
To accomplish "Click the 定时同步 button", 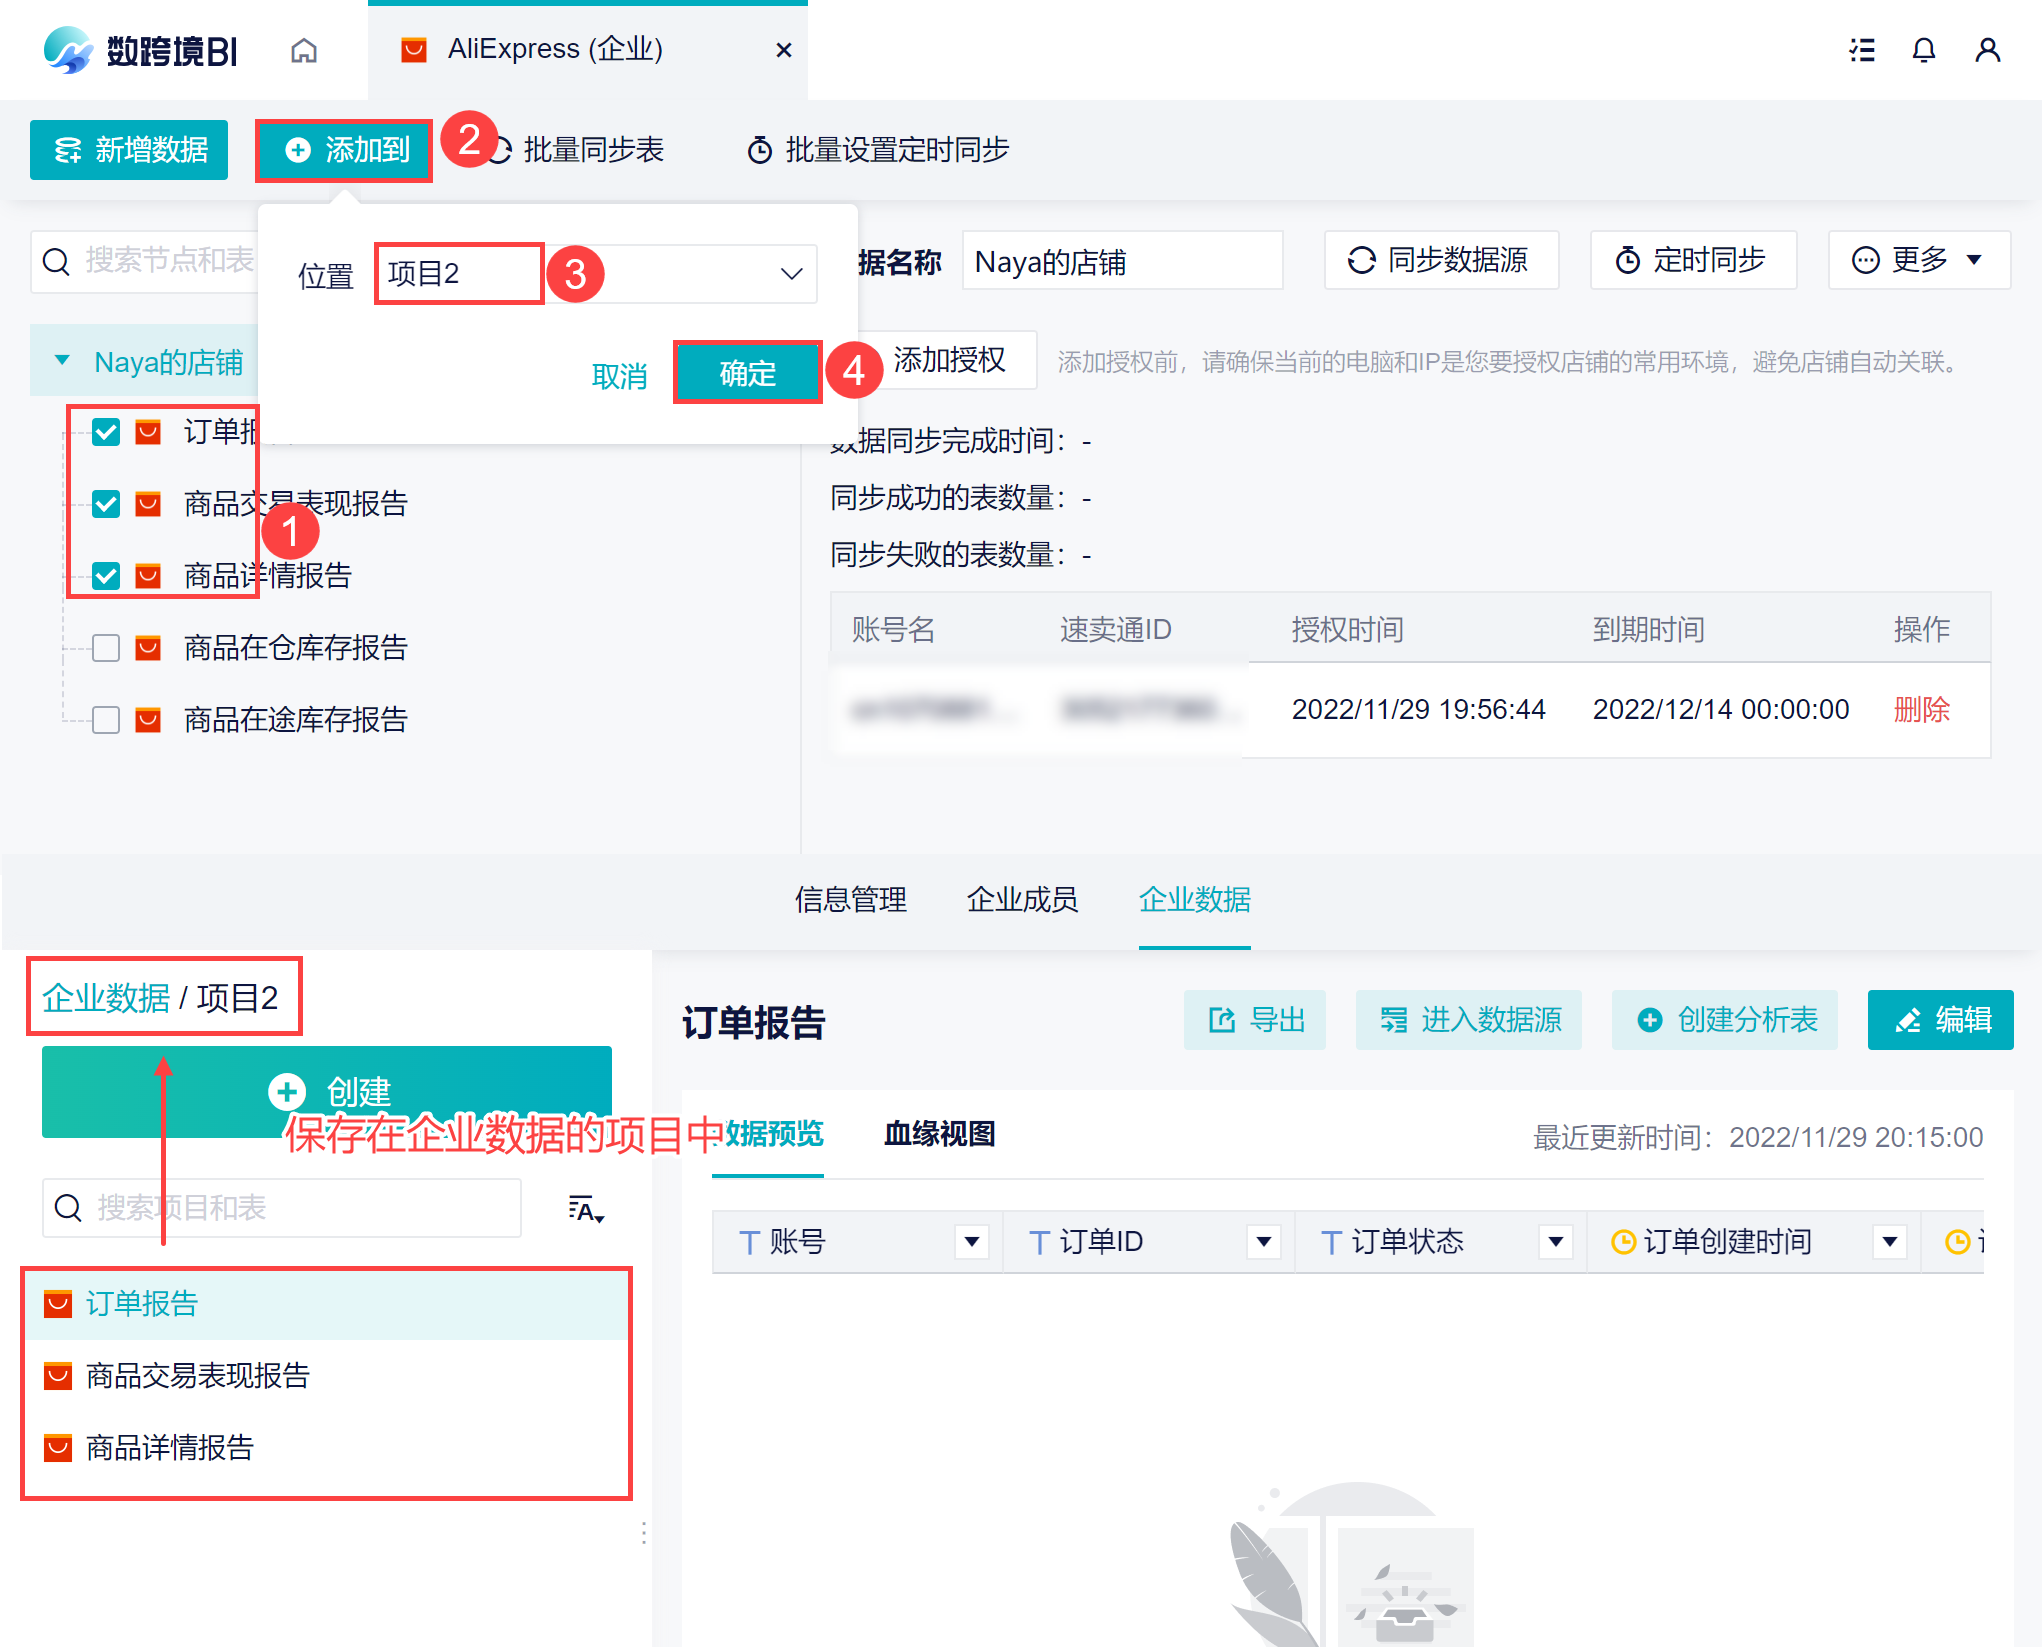I will coord(1693,260).
